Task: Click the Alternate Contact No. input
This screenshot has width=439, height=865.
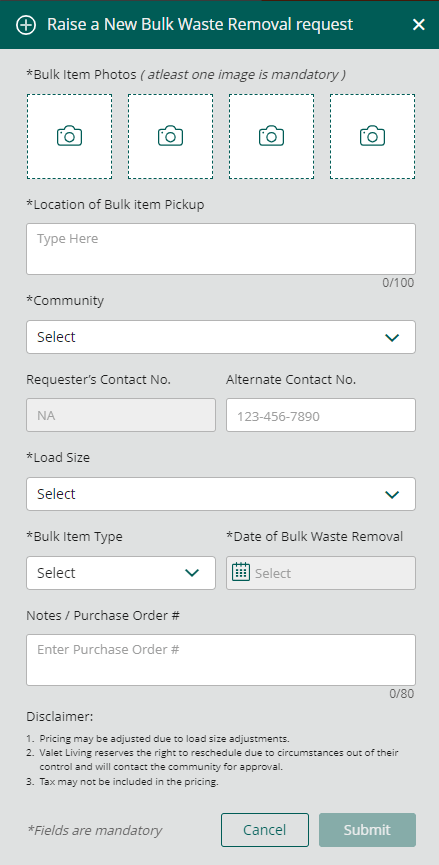Action: point(321,415)
